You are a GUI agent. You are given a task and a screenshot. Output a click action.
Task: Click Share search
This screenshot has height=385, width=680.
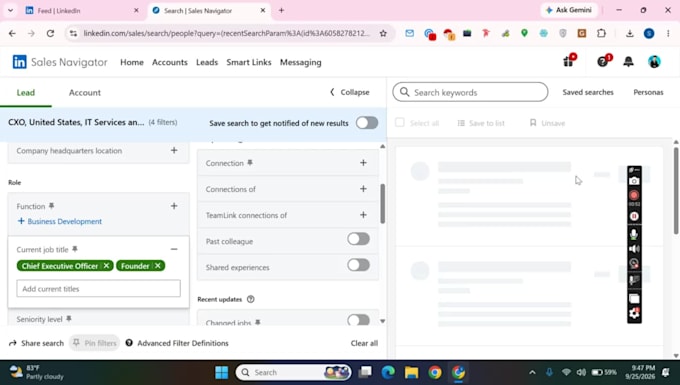(36, 343)
